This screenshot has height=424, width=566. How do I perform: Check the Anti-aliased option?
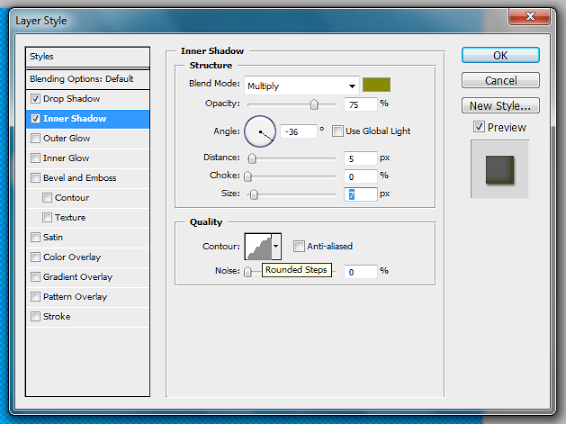click(x=299, y=246)
